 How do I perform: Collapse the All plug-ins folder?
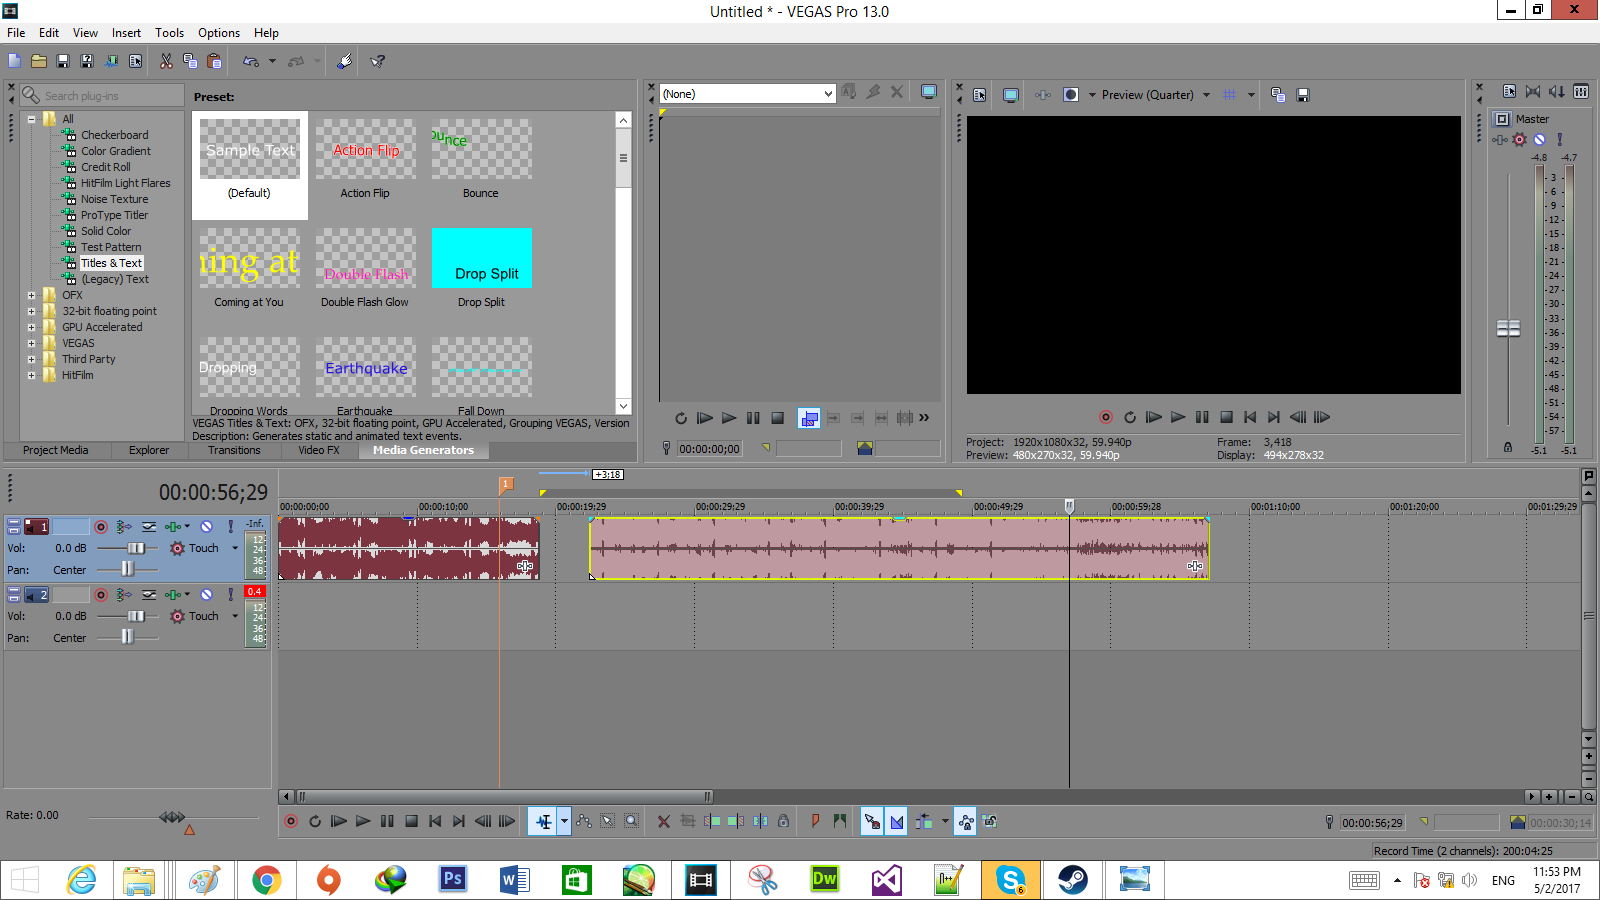[32, 119]
